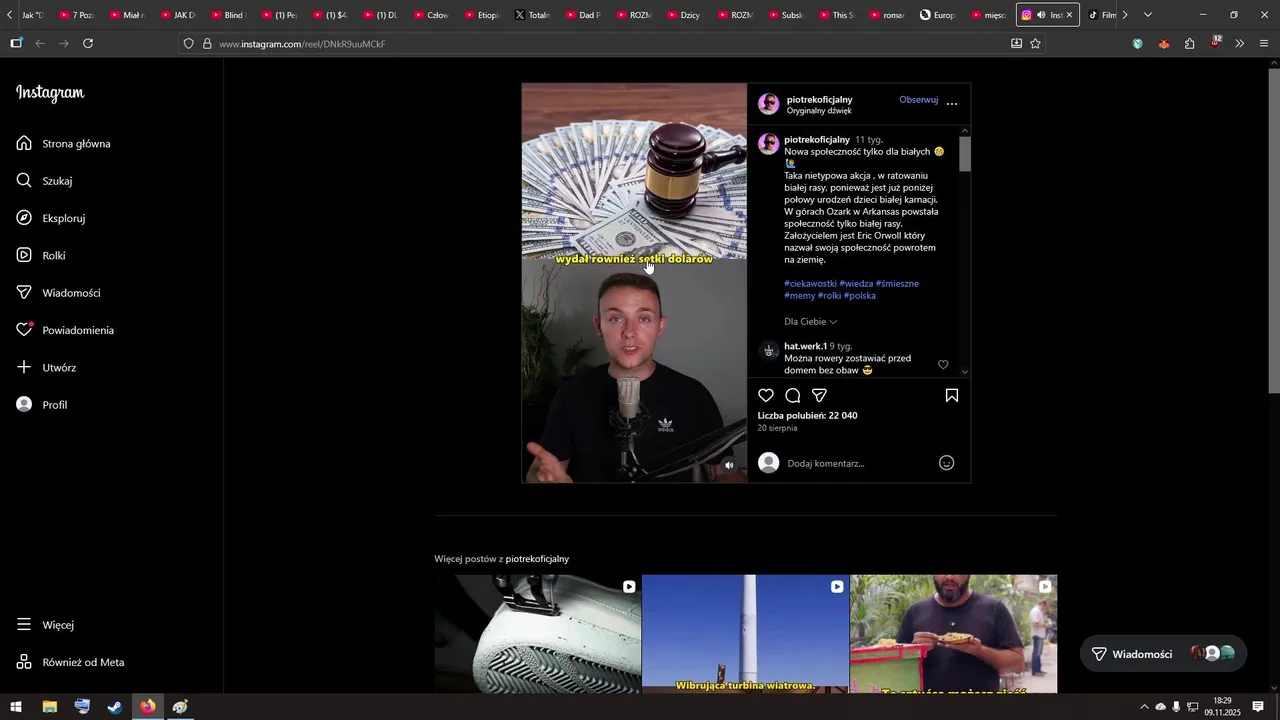Screen dimensions: 1280x720
Task: Click the #ciekawostki hashtag
Action: [x=810, y=284]
